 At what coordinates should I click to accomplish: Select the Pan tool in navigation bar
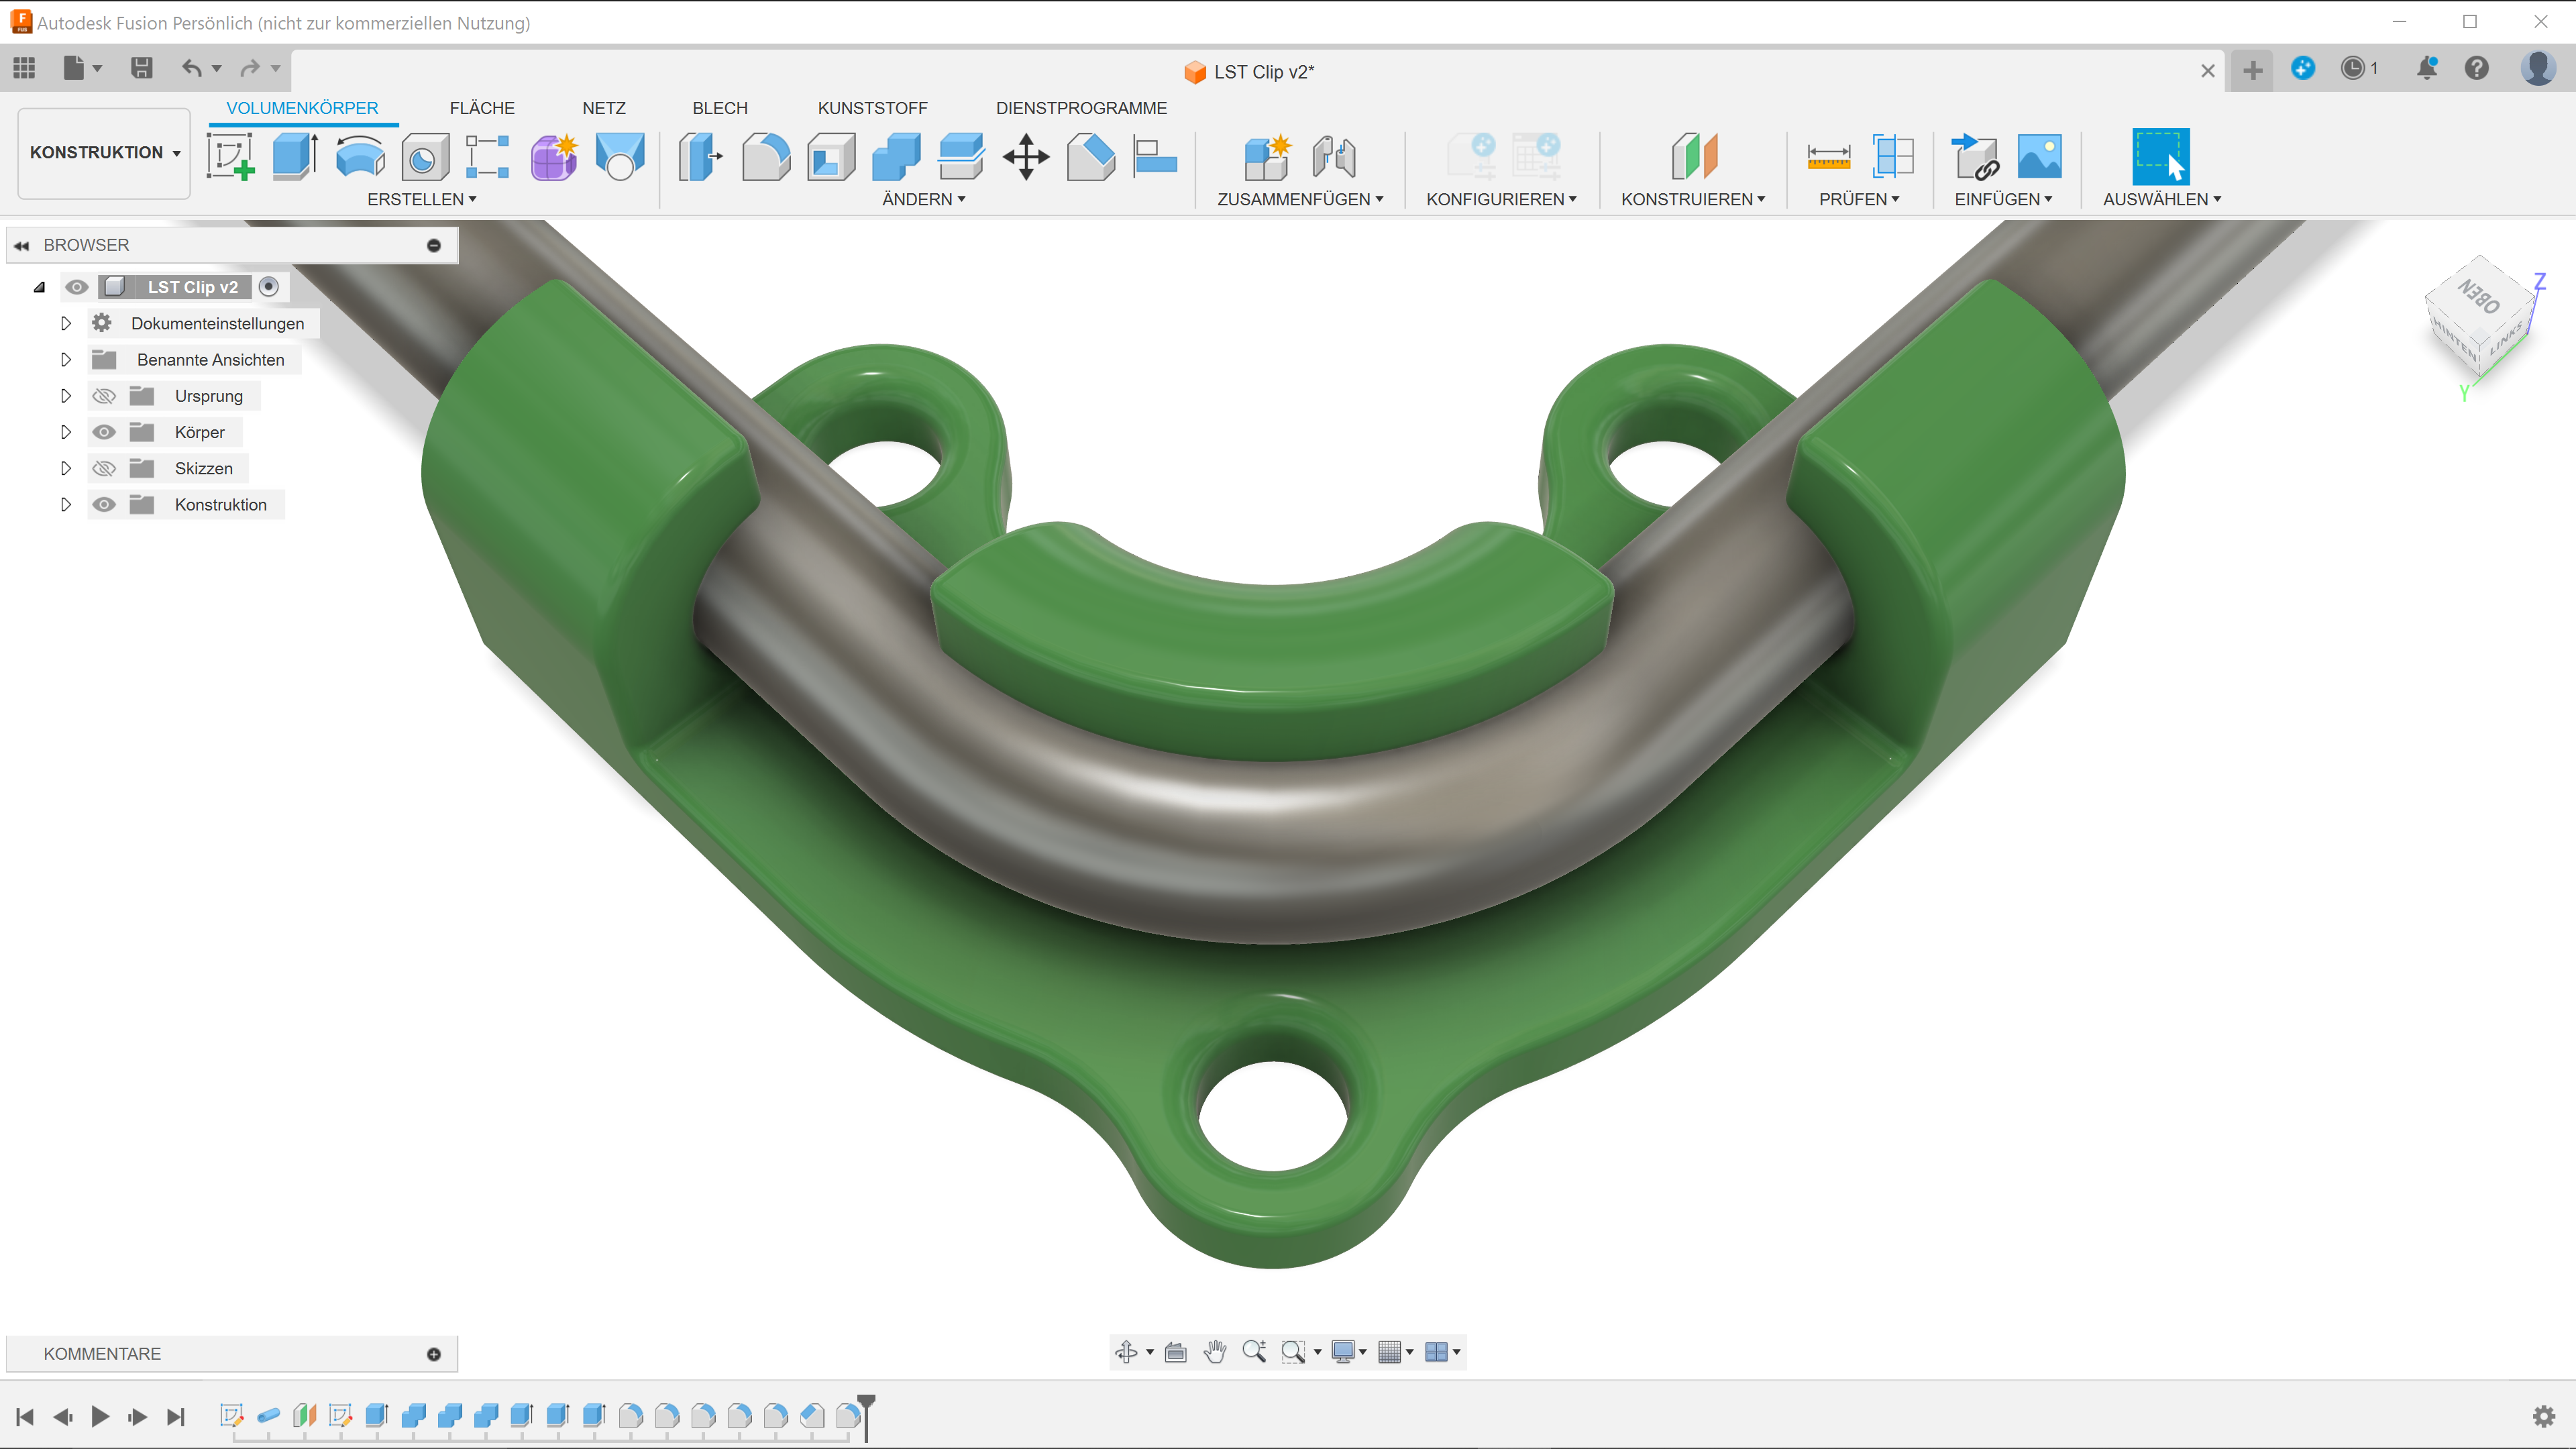click(1215, 1352)
